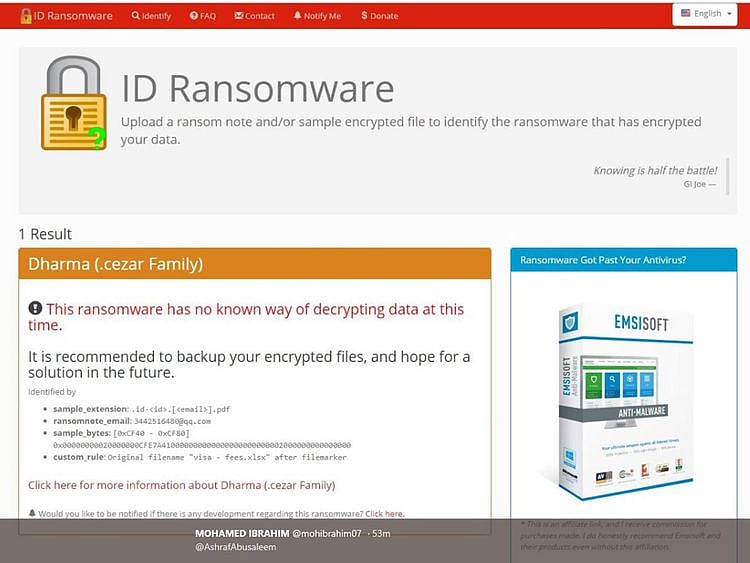Follow the 'Click here.' notification link
The height and width of the screenshot is (563, 750).
point(385,513)
